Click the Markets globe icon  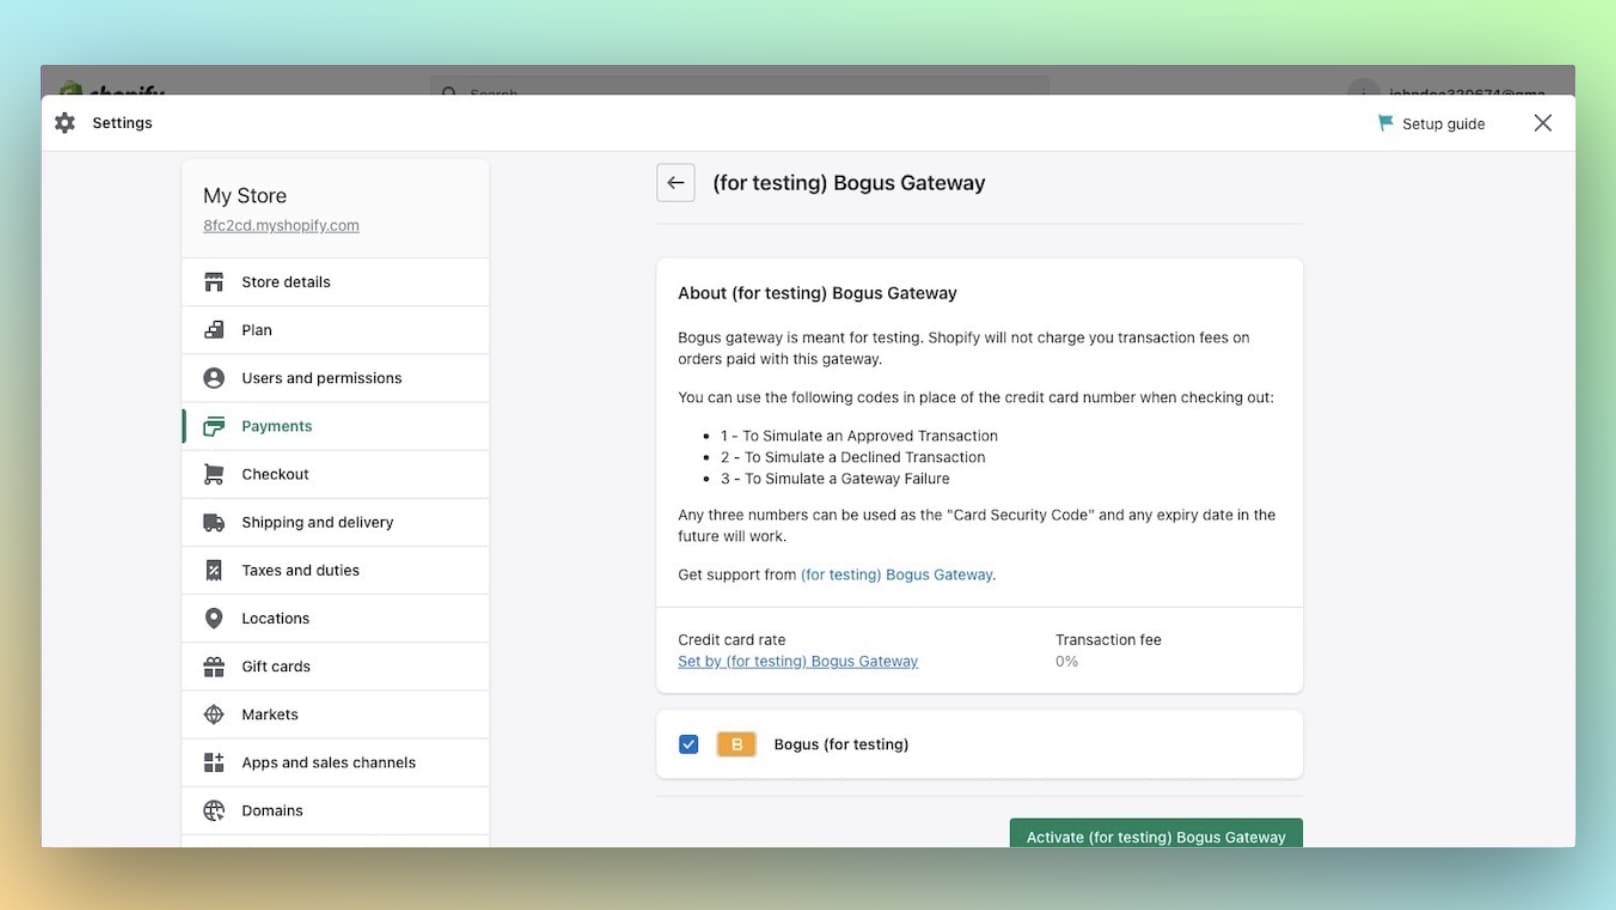pyautogui.click(x=213, y=713)
